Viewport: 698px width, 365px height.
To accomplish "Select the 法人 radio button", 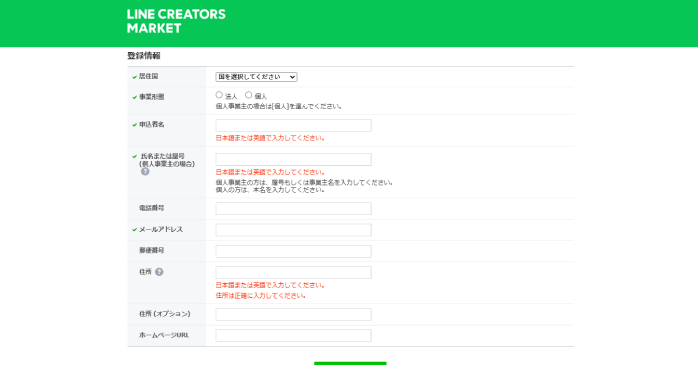I will point(219,95).
